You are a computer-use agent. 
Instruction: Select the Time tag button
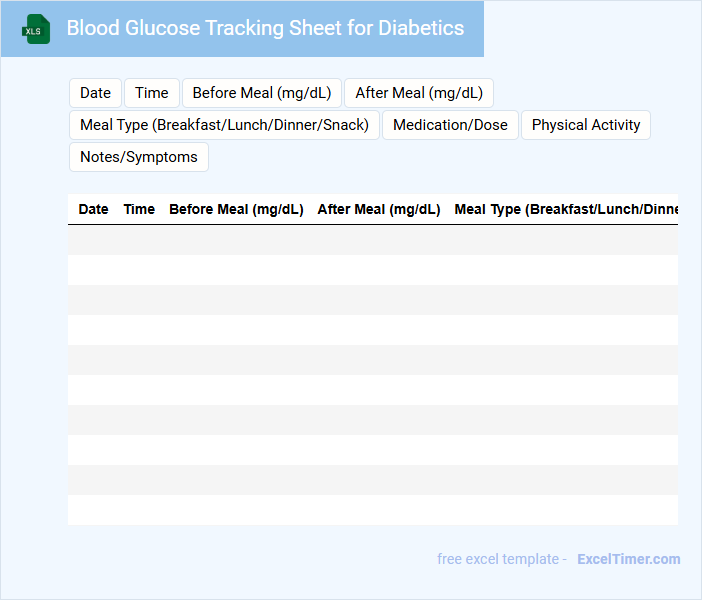152,93
